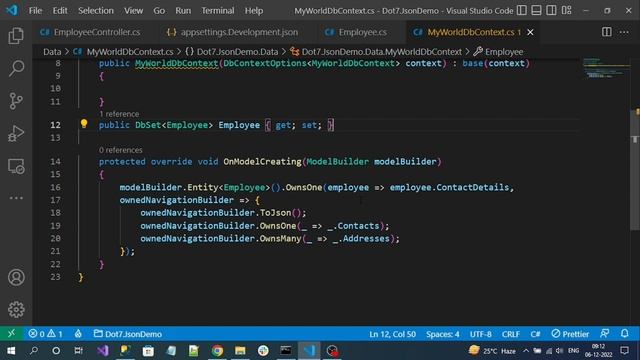Open the Windows Start button
This screenshot has width=640, height=360.
click(11, 351)
